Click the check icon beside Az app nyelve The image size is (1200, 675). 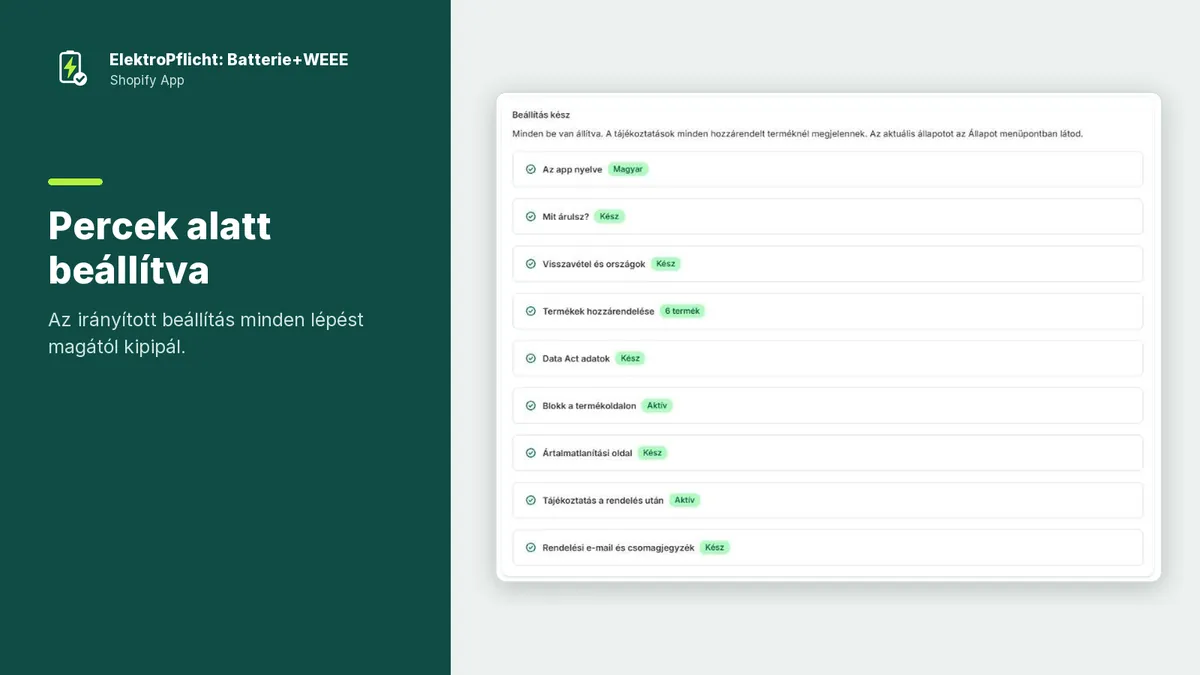pos(531,169)
